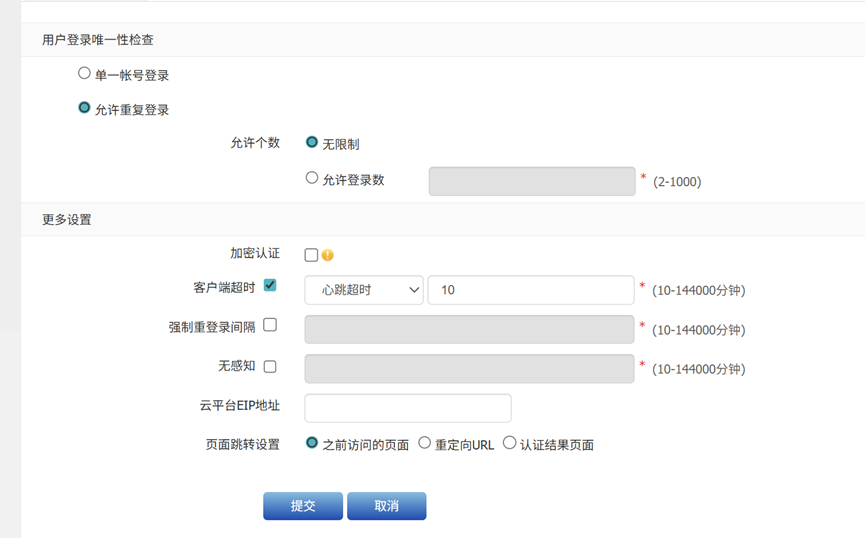This screenshot has width=865, height=538.
Task: Click the 强制重登录间隔 input field
Action: (x=469, y=329)
